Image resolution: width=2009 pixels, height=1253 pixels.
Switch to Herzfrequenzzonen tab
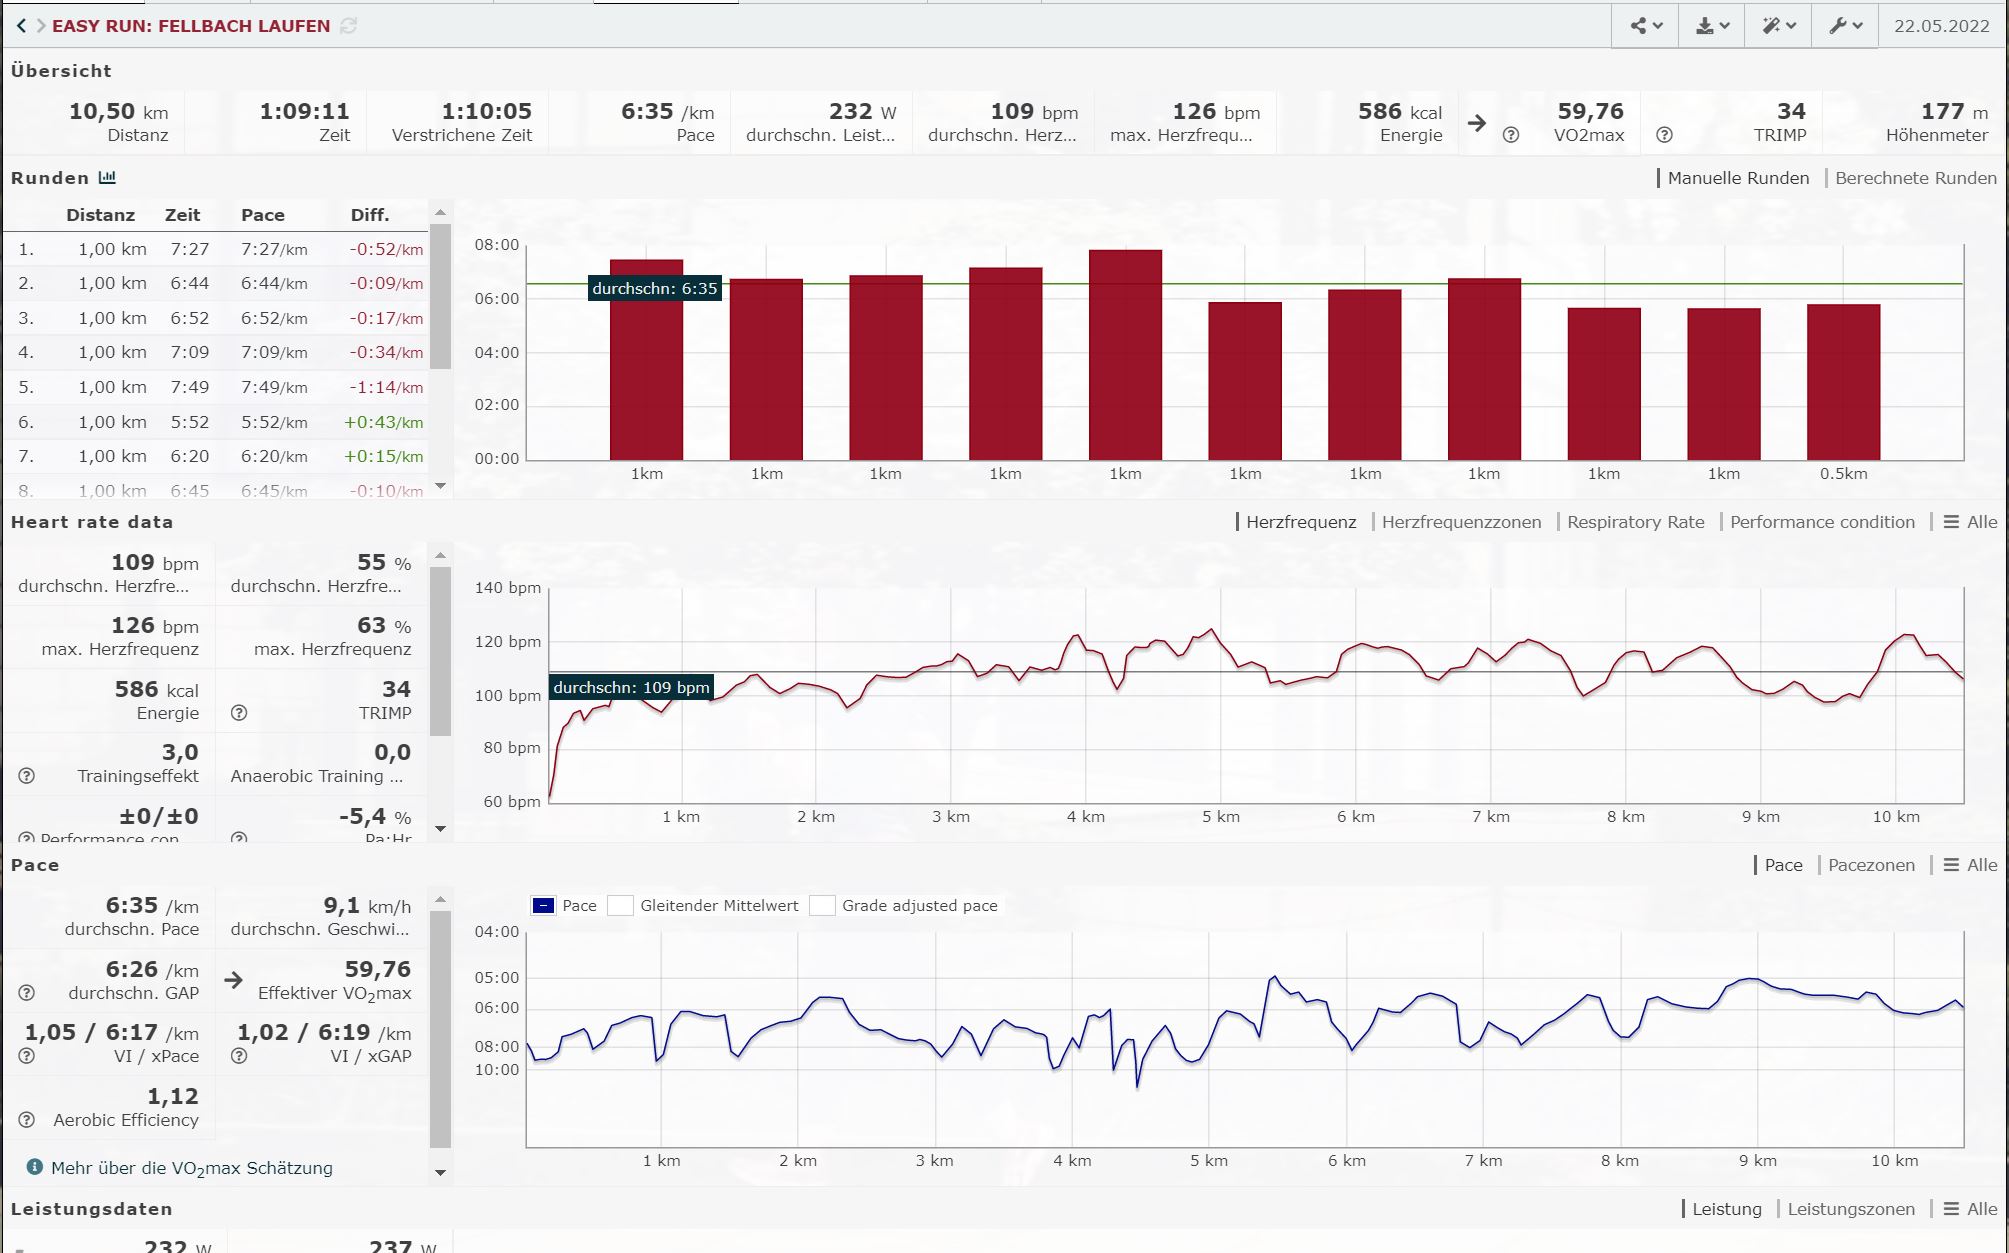pyautogui.click(x=1461, y=522)
